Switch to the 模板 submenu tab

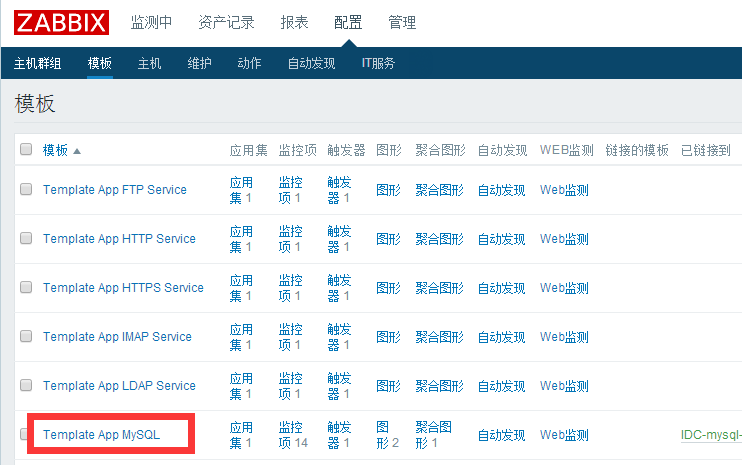[x=100, y=63]
